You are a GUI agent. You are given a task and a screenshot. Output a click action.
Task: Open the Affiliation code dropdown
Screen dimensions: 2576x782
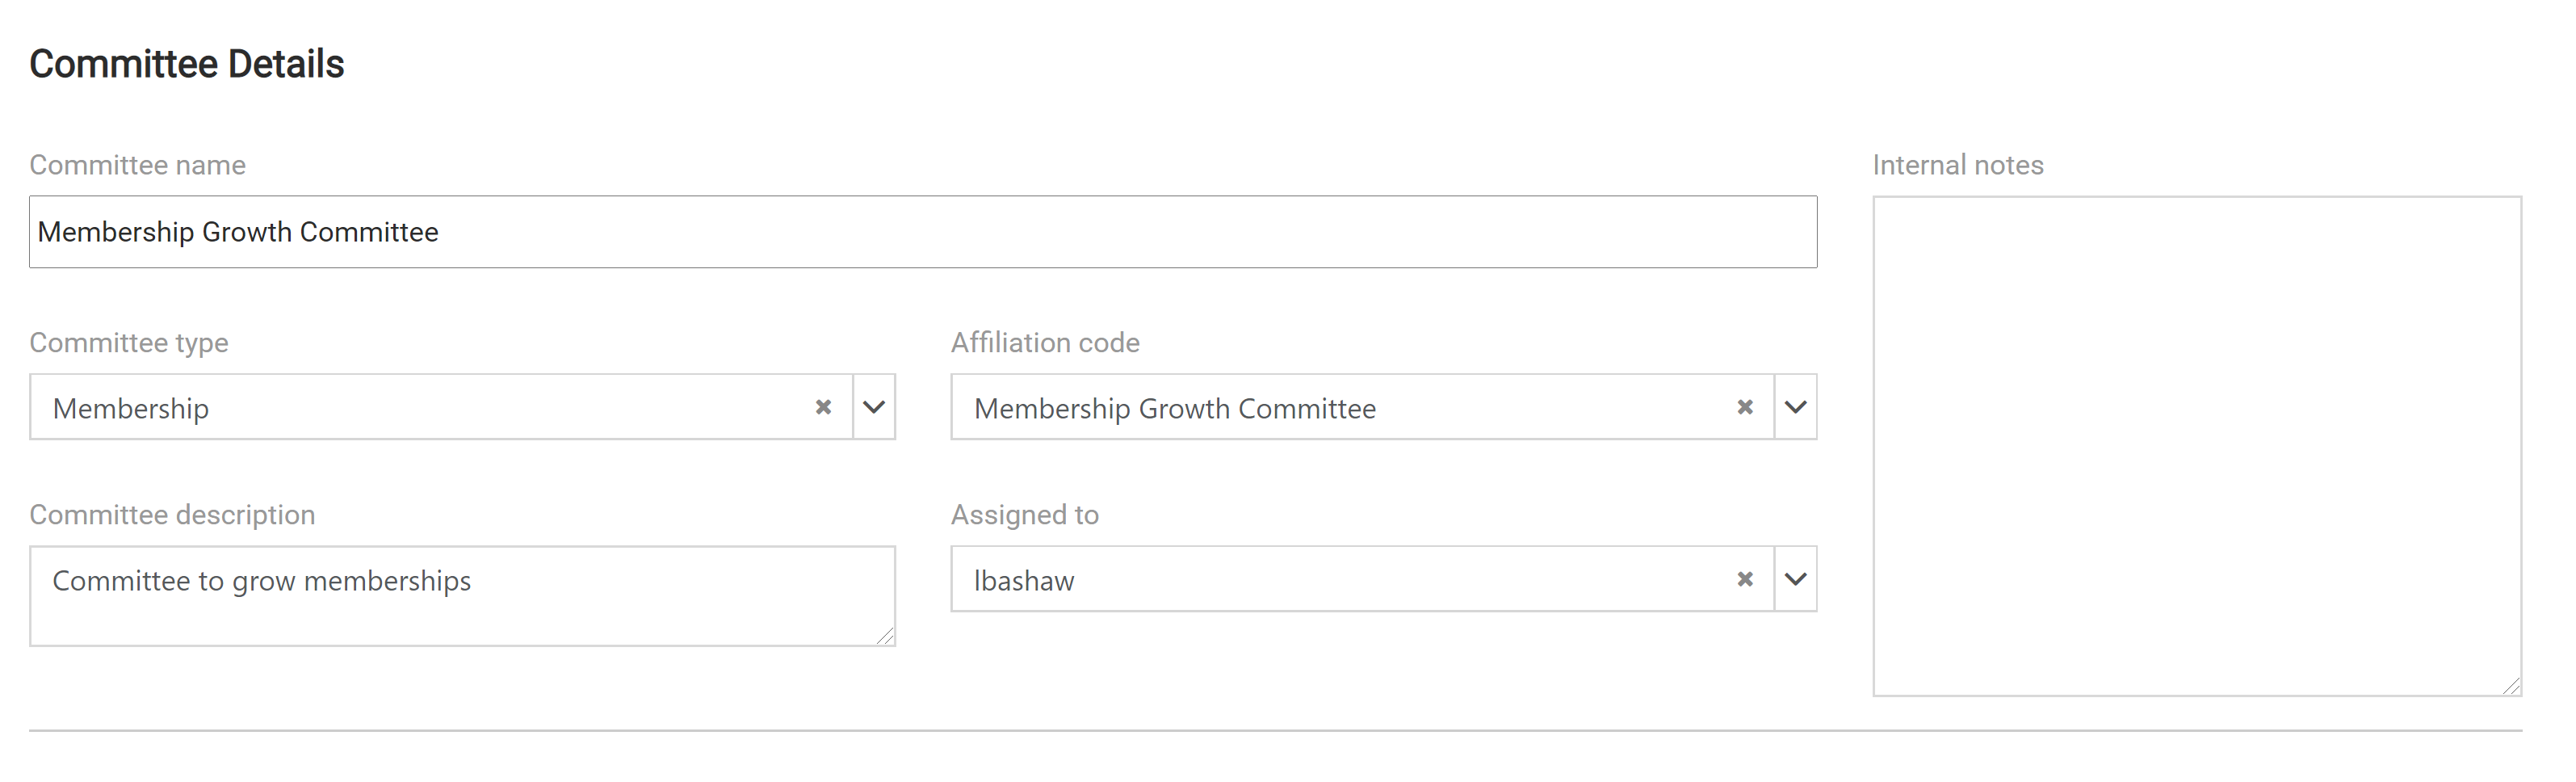(x=1795, y=407)
